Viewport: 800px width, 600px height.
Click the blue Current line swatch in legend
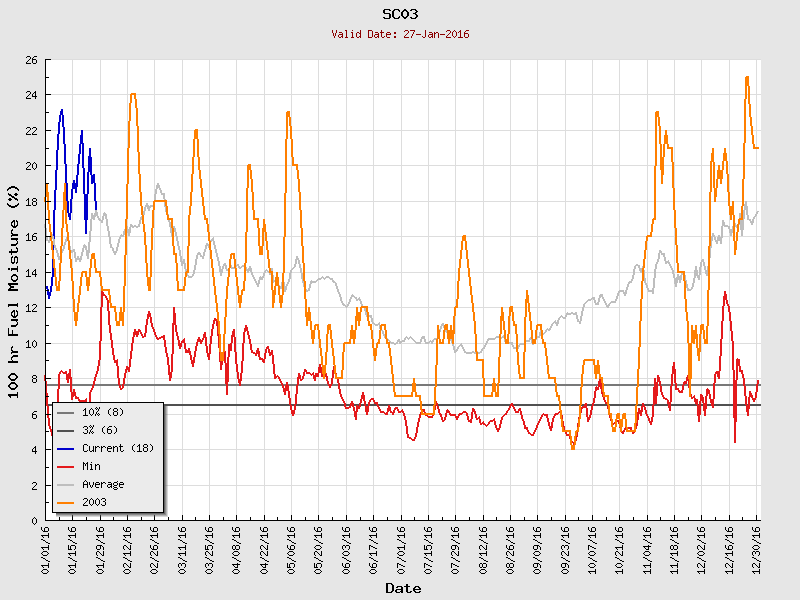pyautogui.click(x=66, y=448)
